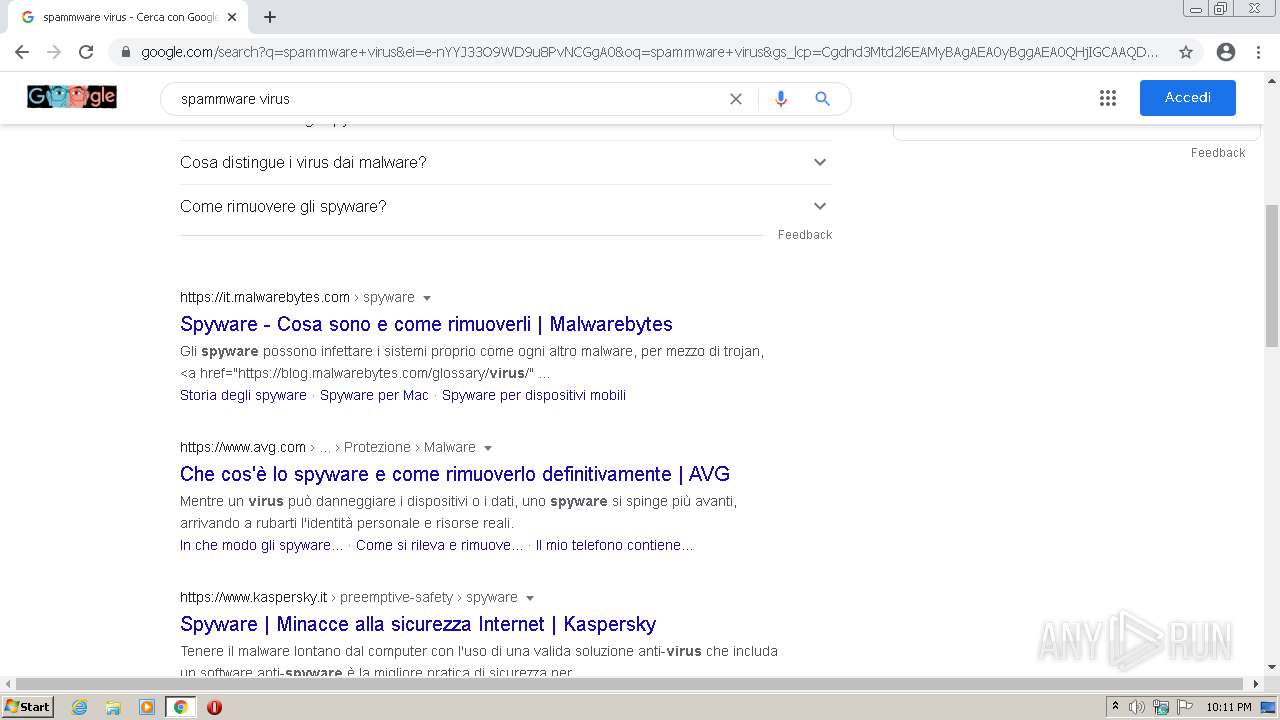Open 'Storia degli spyware' sitelink
The width and height of the screenshot is (1280, 720).
243,395
